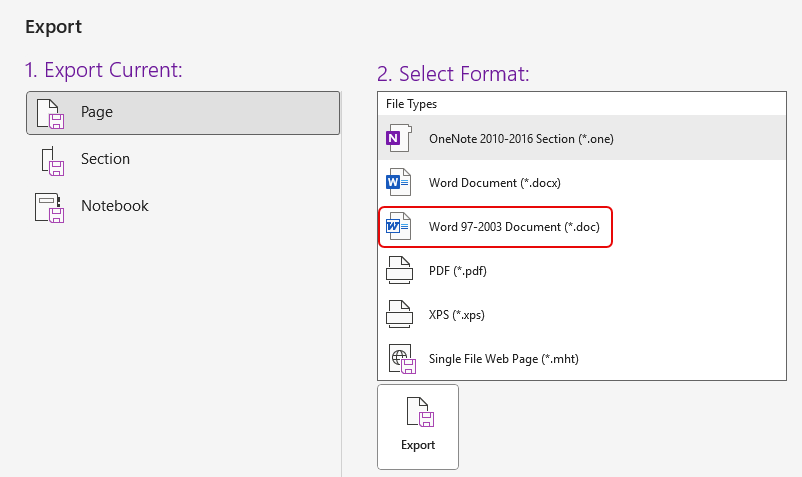Viewport: 802px width, 477px height.
Task: Click the PDF printer icon
Action: coord(399,270)
